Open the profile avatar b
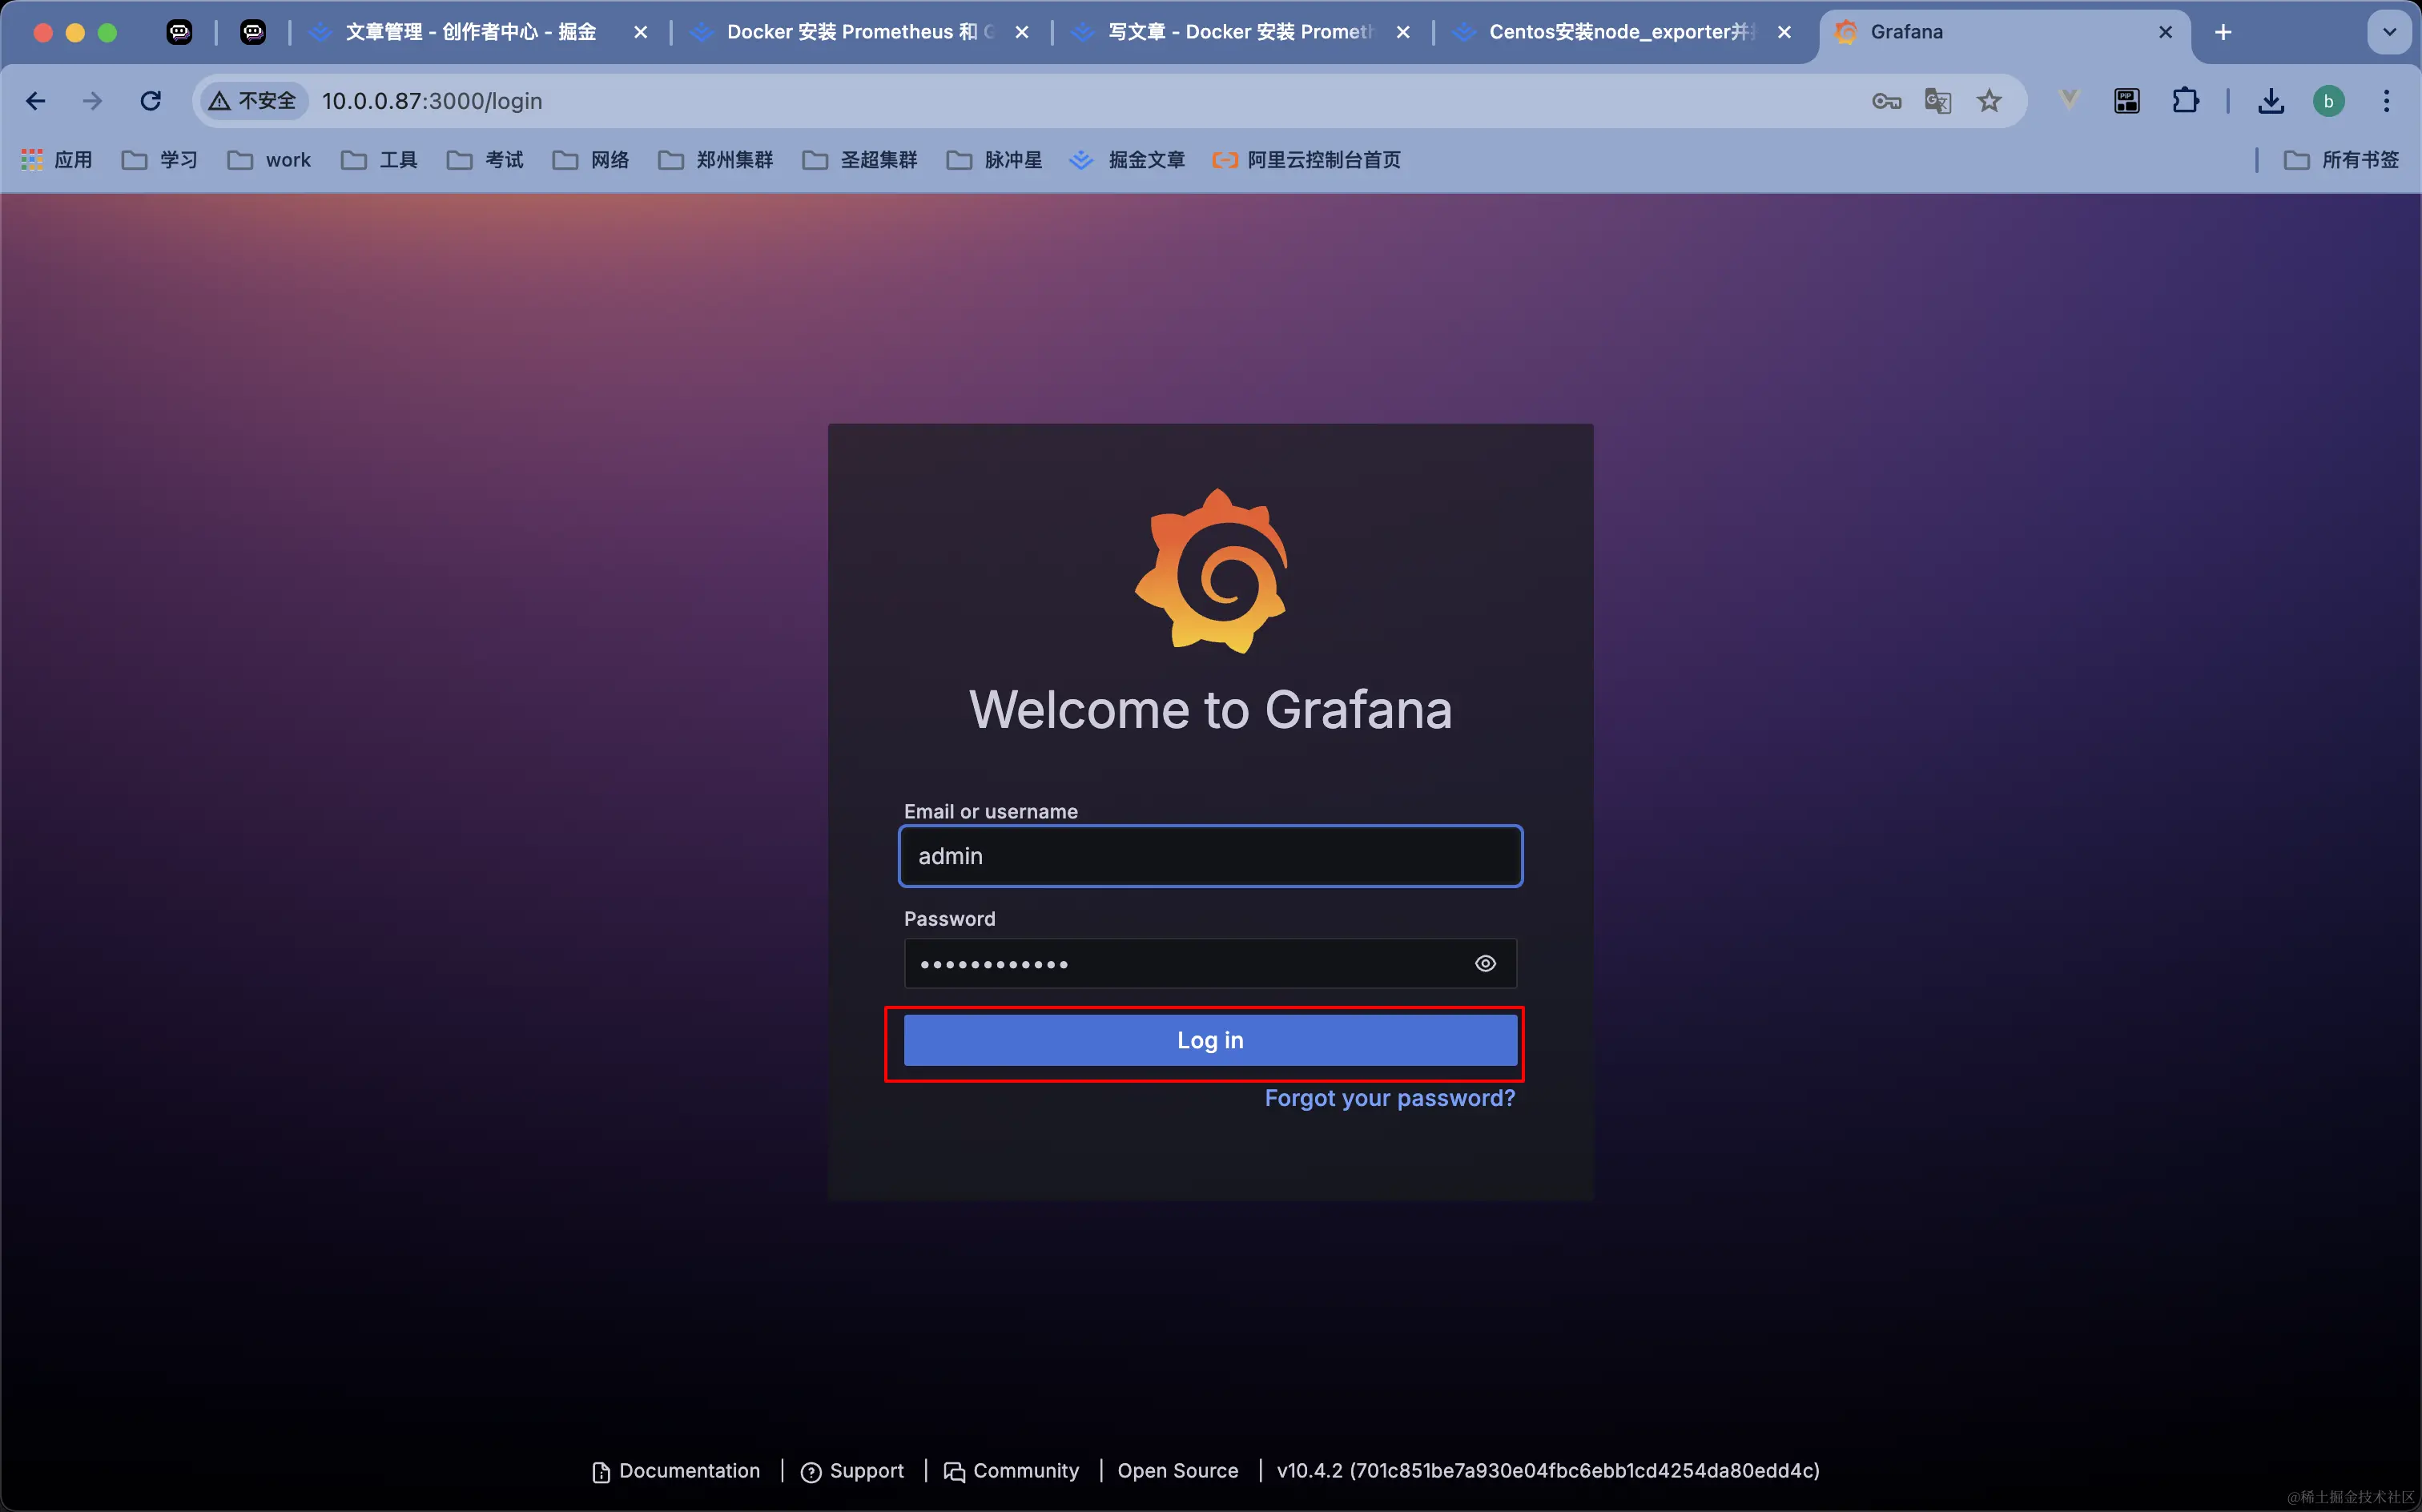This screenshot has height=1512, width=2422. tap(2329, 101)
